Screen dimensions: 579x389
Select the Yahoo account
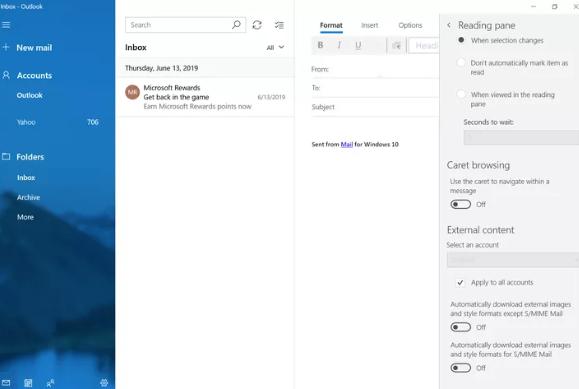pos(26,122)
